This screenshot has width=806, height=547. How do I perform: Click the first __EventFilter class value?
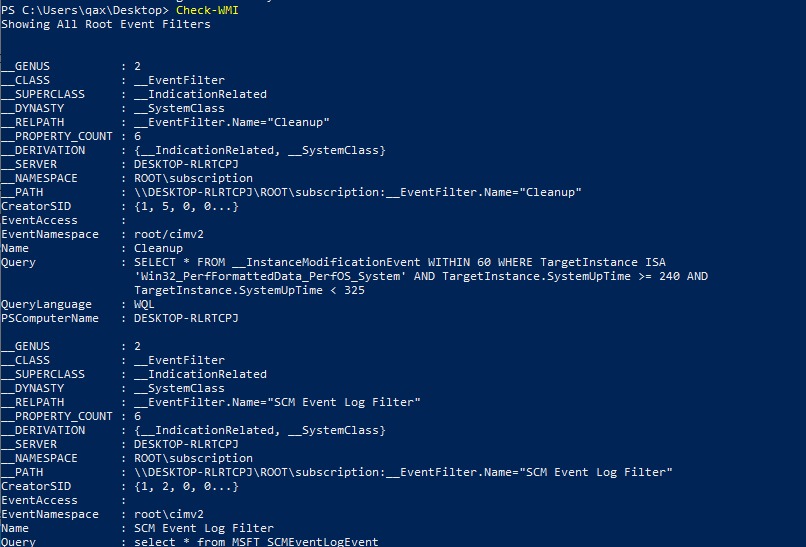point(179,80)
